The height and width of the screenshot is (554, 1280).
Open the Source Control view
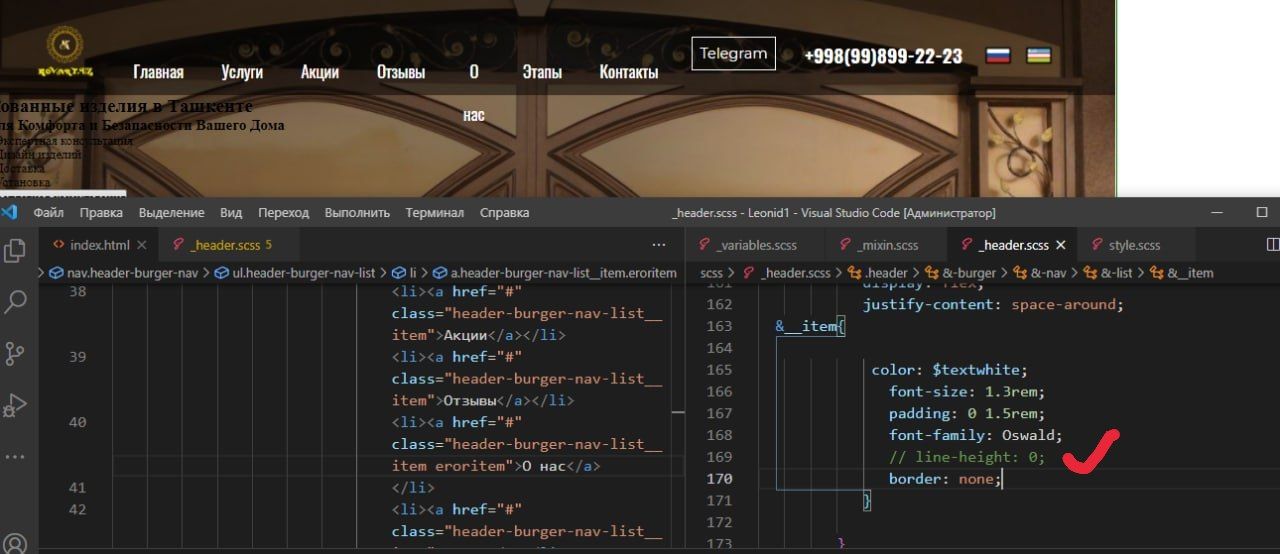pyautogui.click(x=15, y=354)
